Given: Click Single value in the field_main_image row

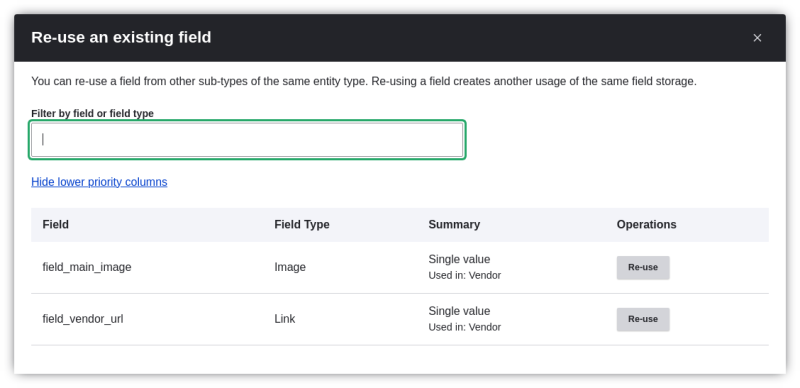Looking at the screenshot, I should [459, 259].
